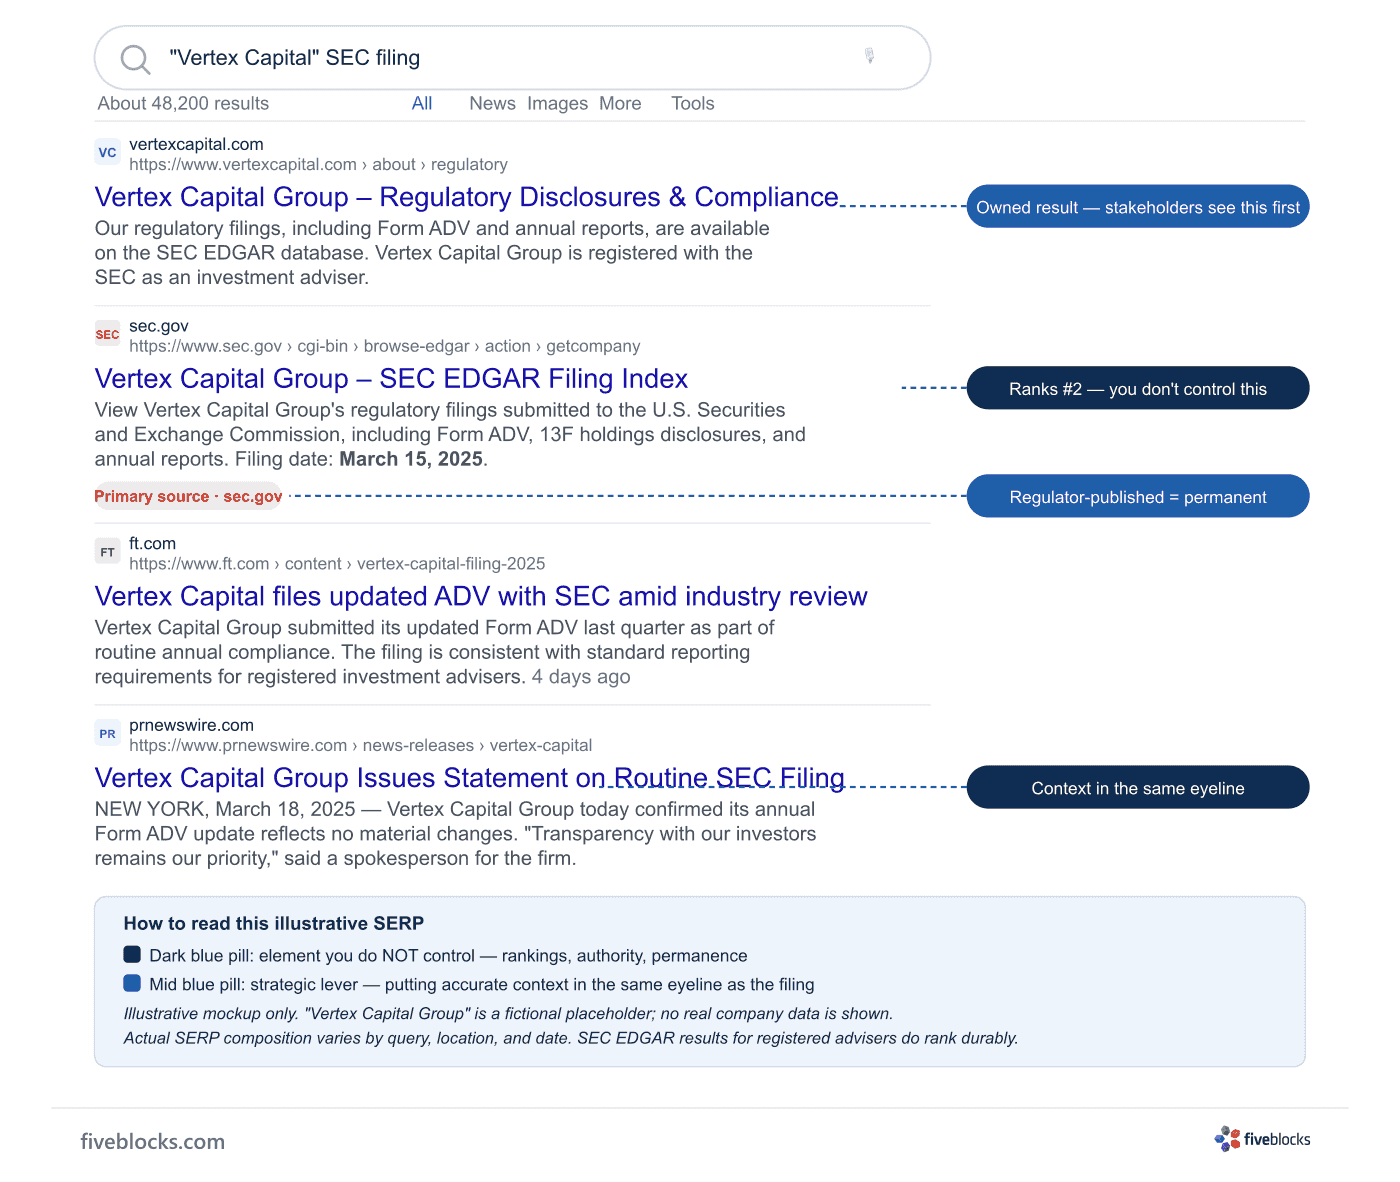The image size is (1400, 1182).
Task: Click 'About 48,200 results' text
Action: pos(183,103)
